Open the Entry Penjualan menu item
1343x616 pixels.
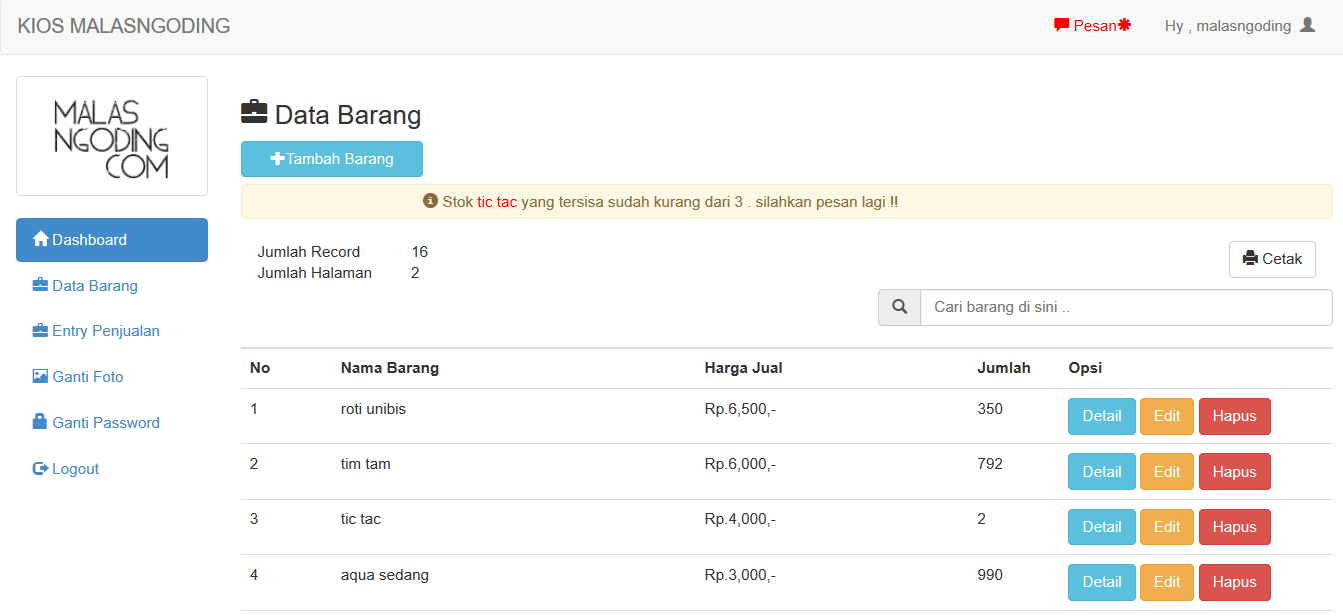[105, 331]
